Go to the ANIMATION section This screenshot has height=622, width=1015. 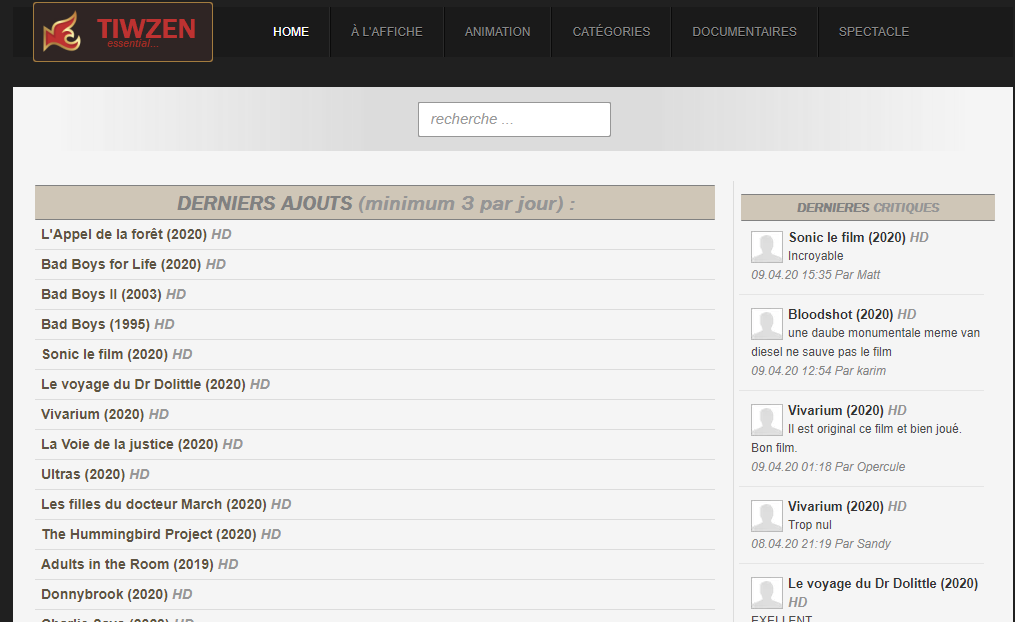(x=497, y=32)
